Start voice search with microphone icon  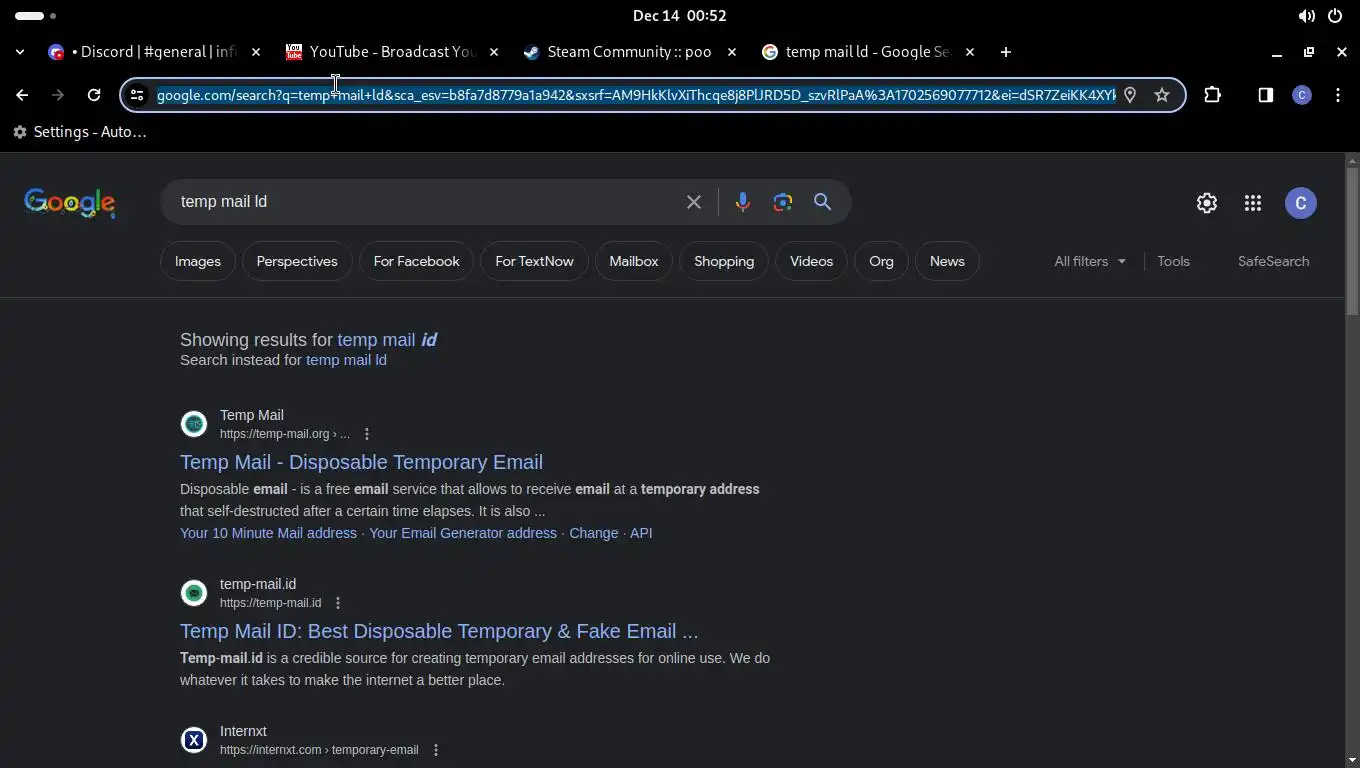[742, 202]
